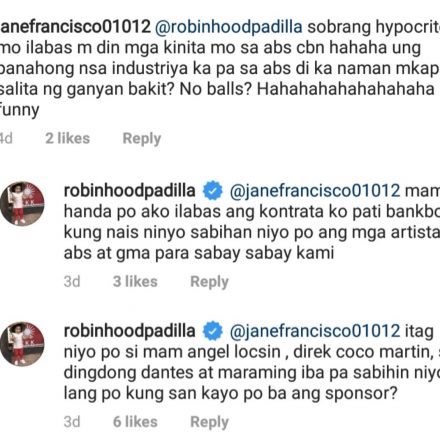Reply to the comment with 3 likes

pyautogui.click(x=209, y=282)
